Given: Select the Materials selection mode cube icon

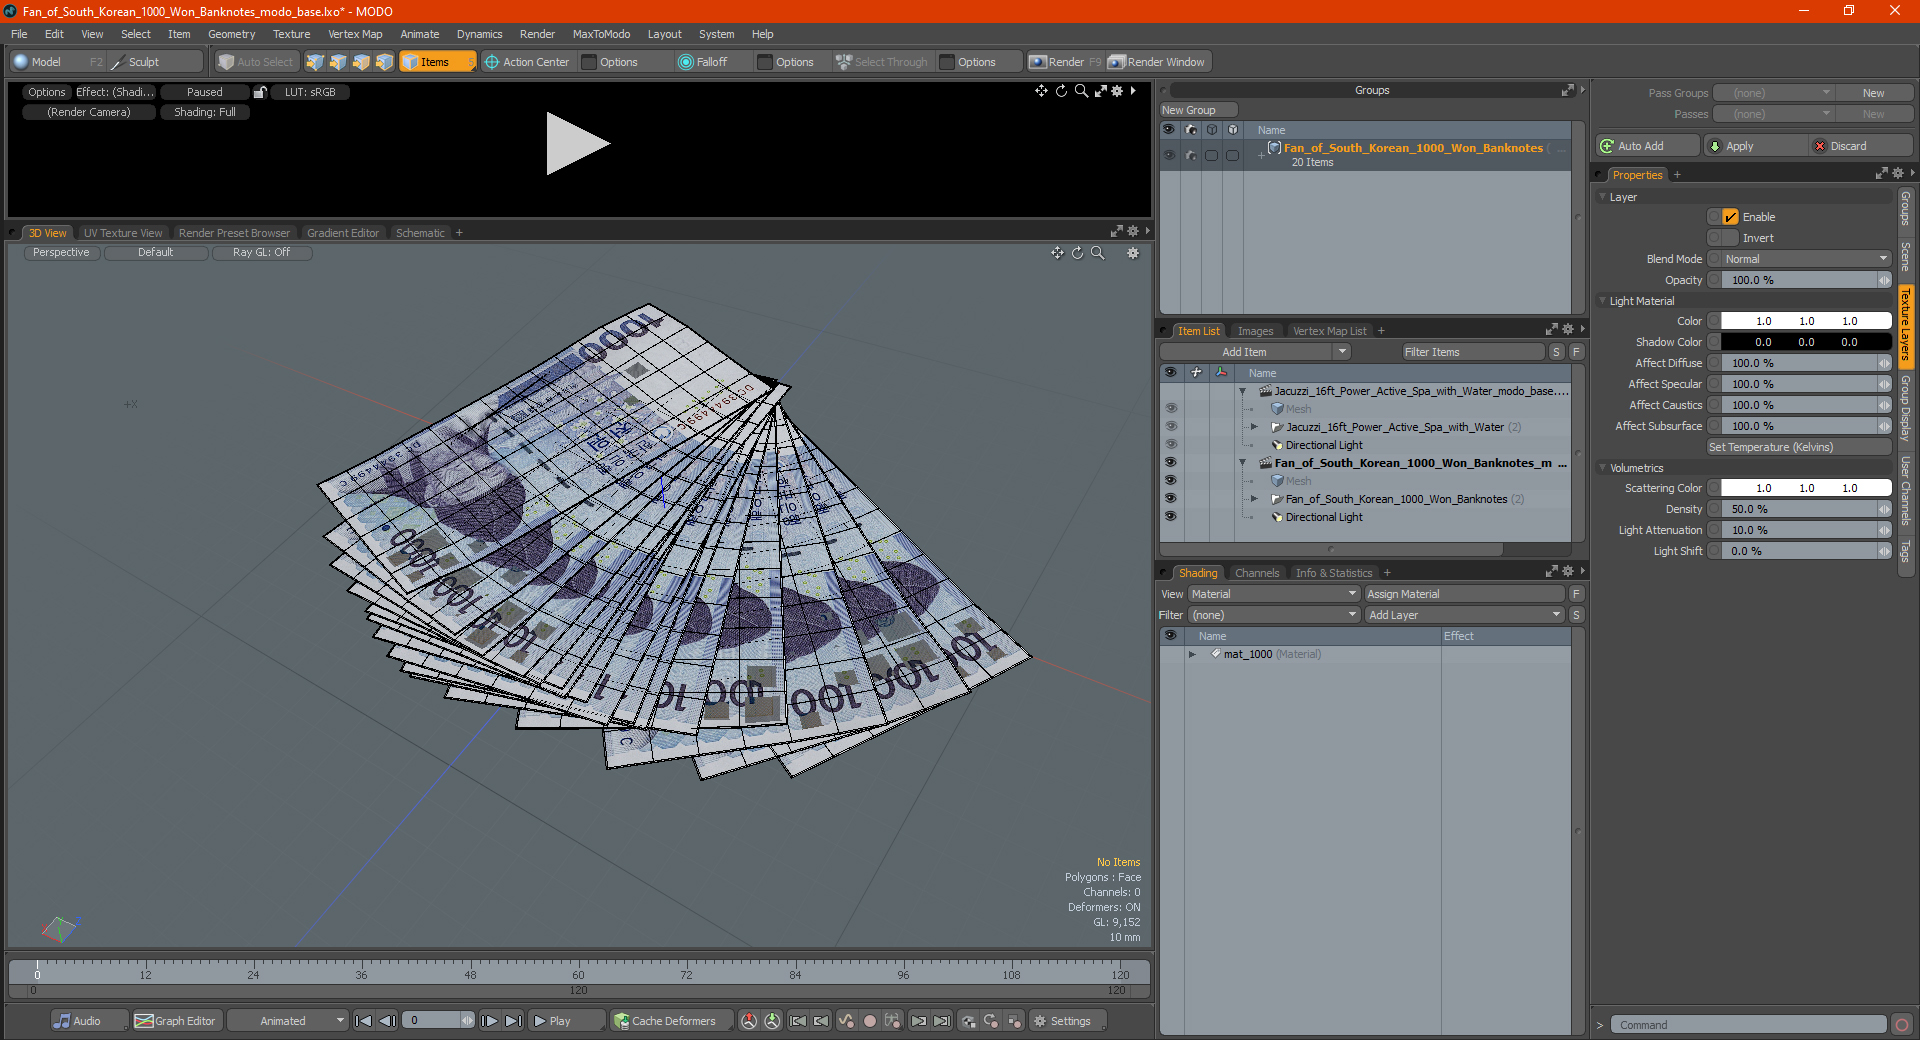Looking at the screenshot, I should coord(384,62).
